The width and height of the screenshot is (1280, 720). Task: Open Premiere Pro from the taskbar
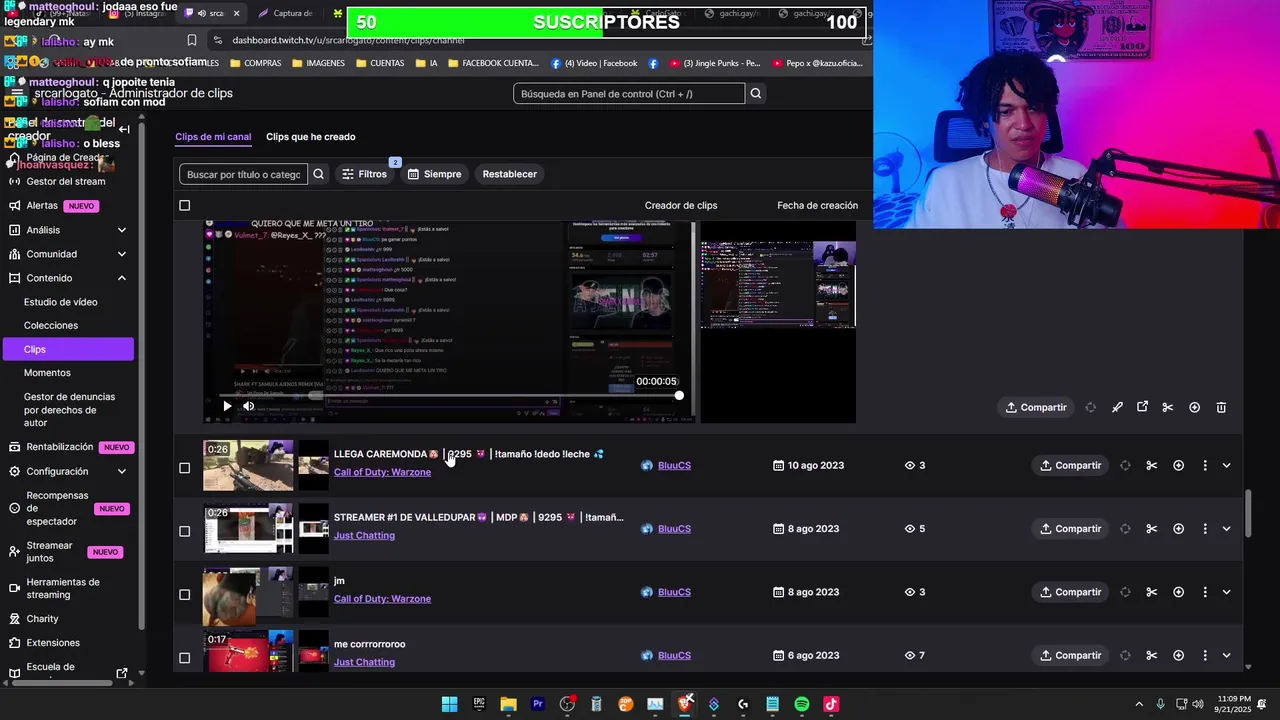click(x=538, y=704)
